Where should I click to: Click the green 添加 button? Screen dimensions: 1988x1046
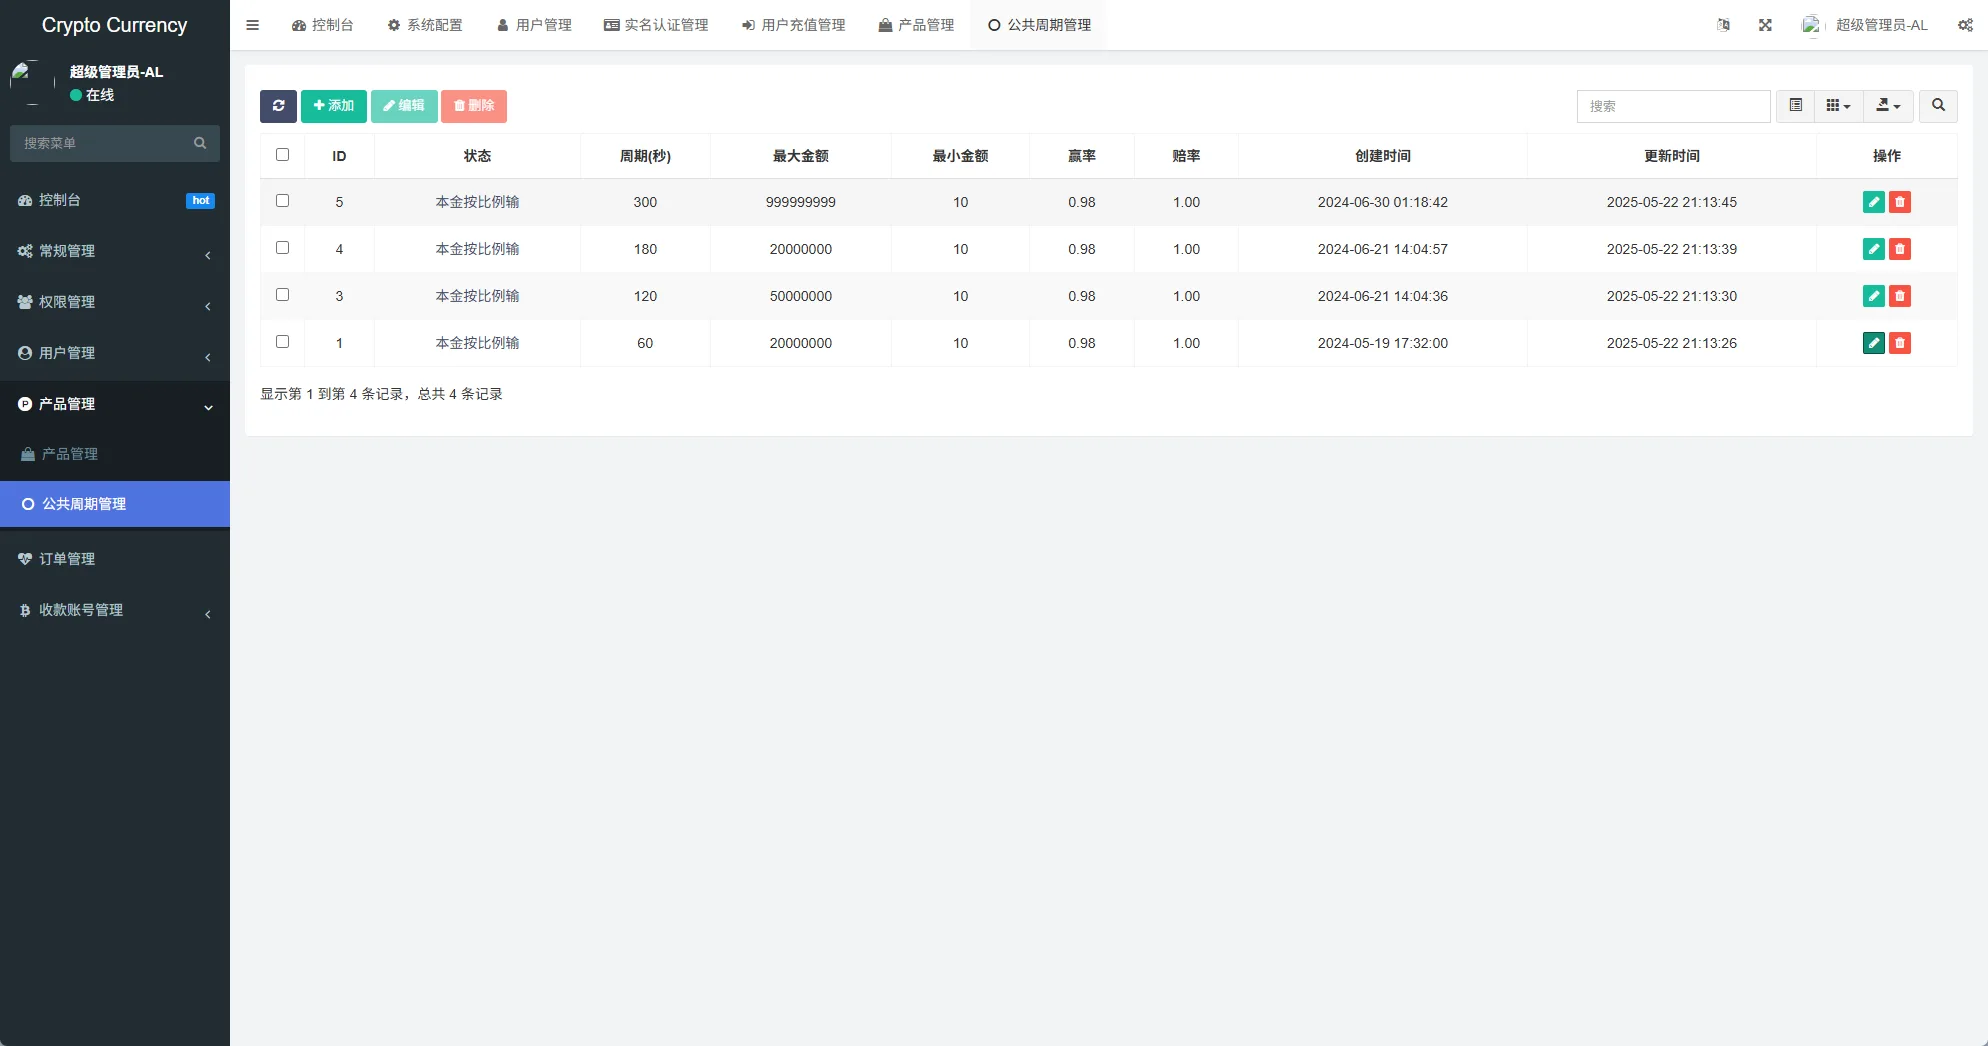[x=333, y=106]
